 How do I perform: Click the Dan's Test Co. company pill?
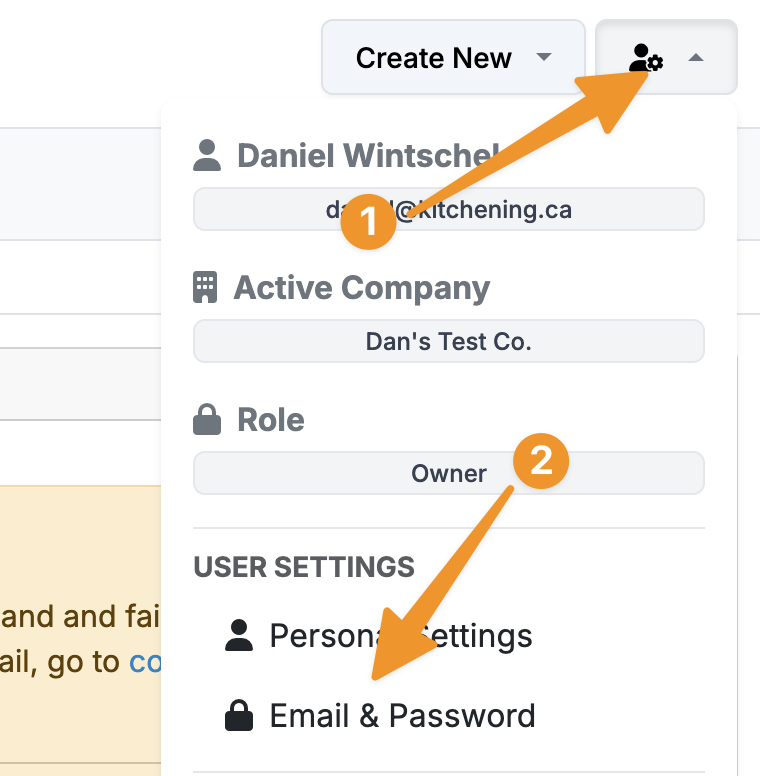[448, 341]
